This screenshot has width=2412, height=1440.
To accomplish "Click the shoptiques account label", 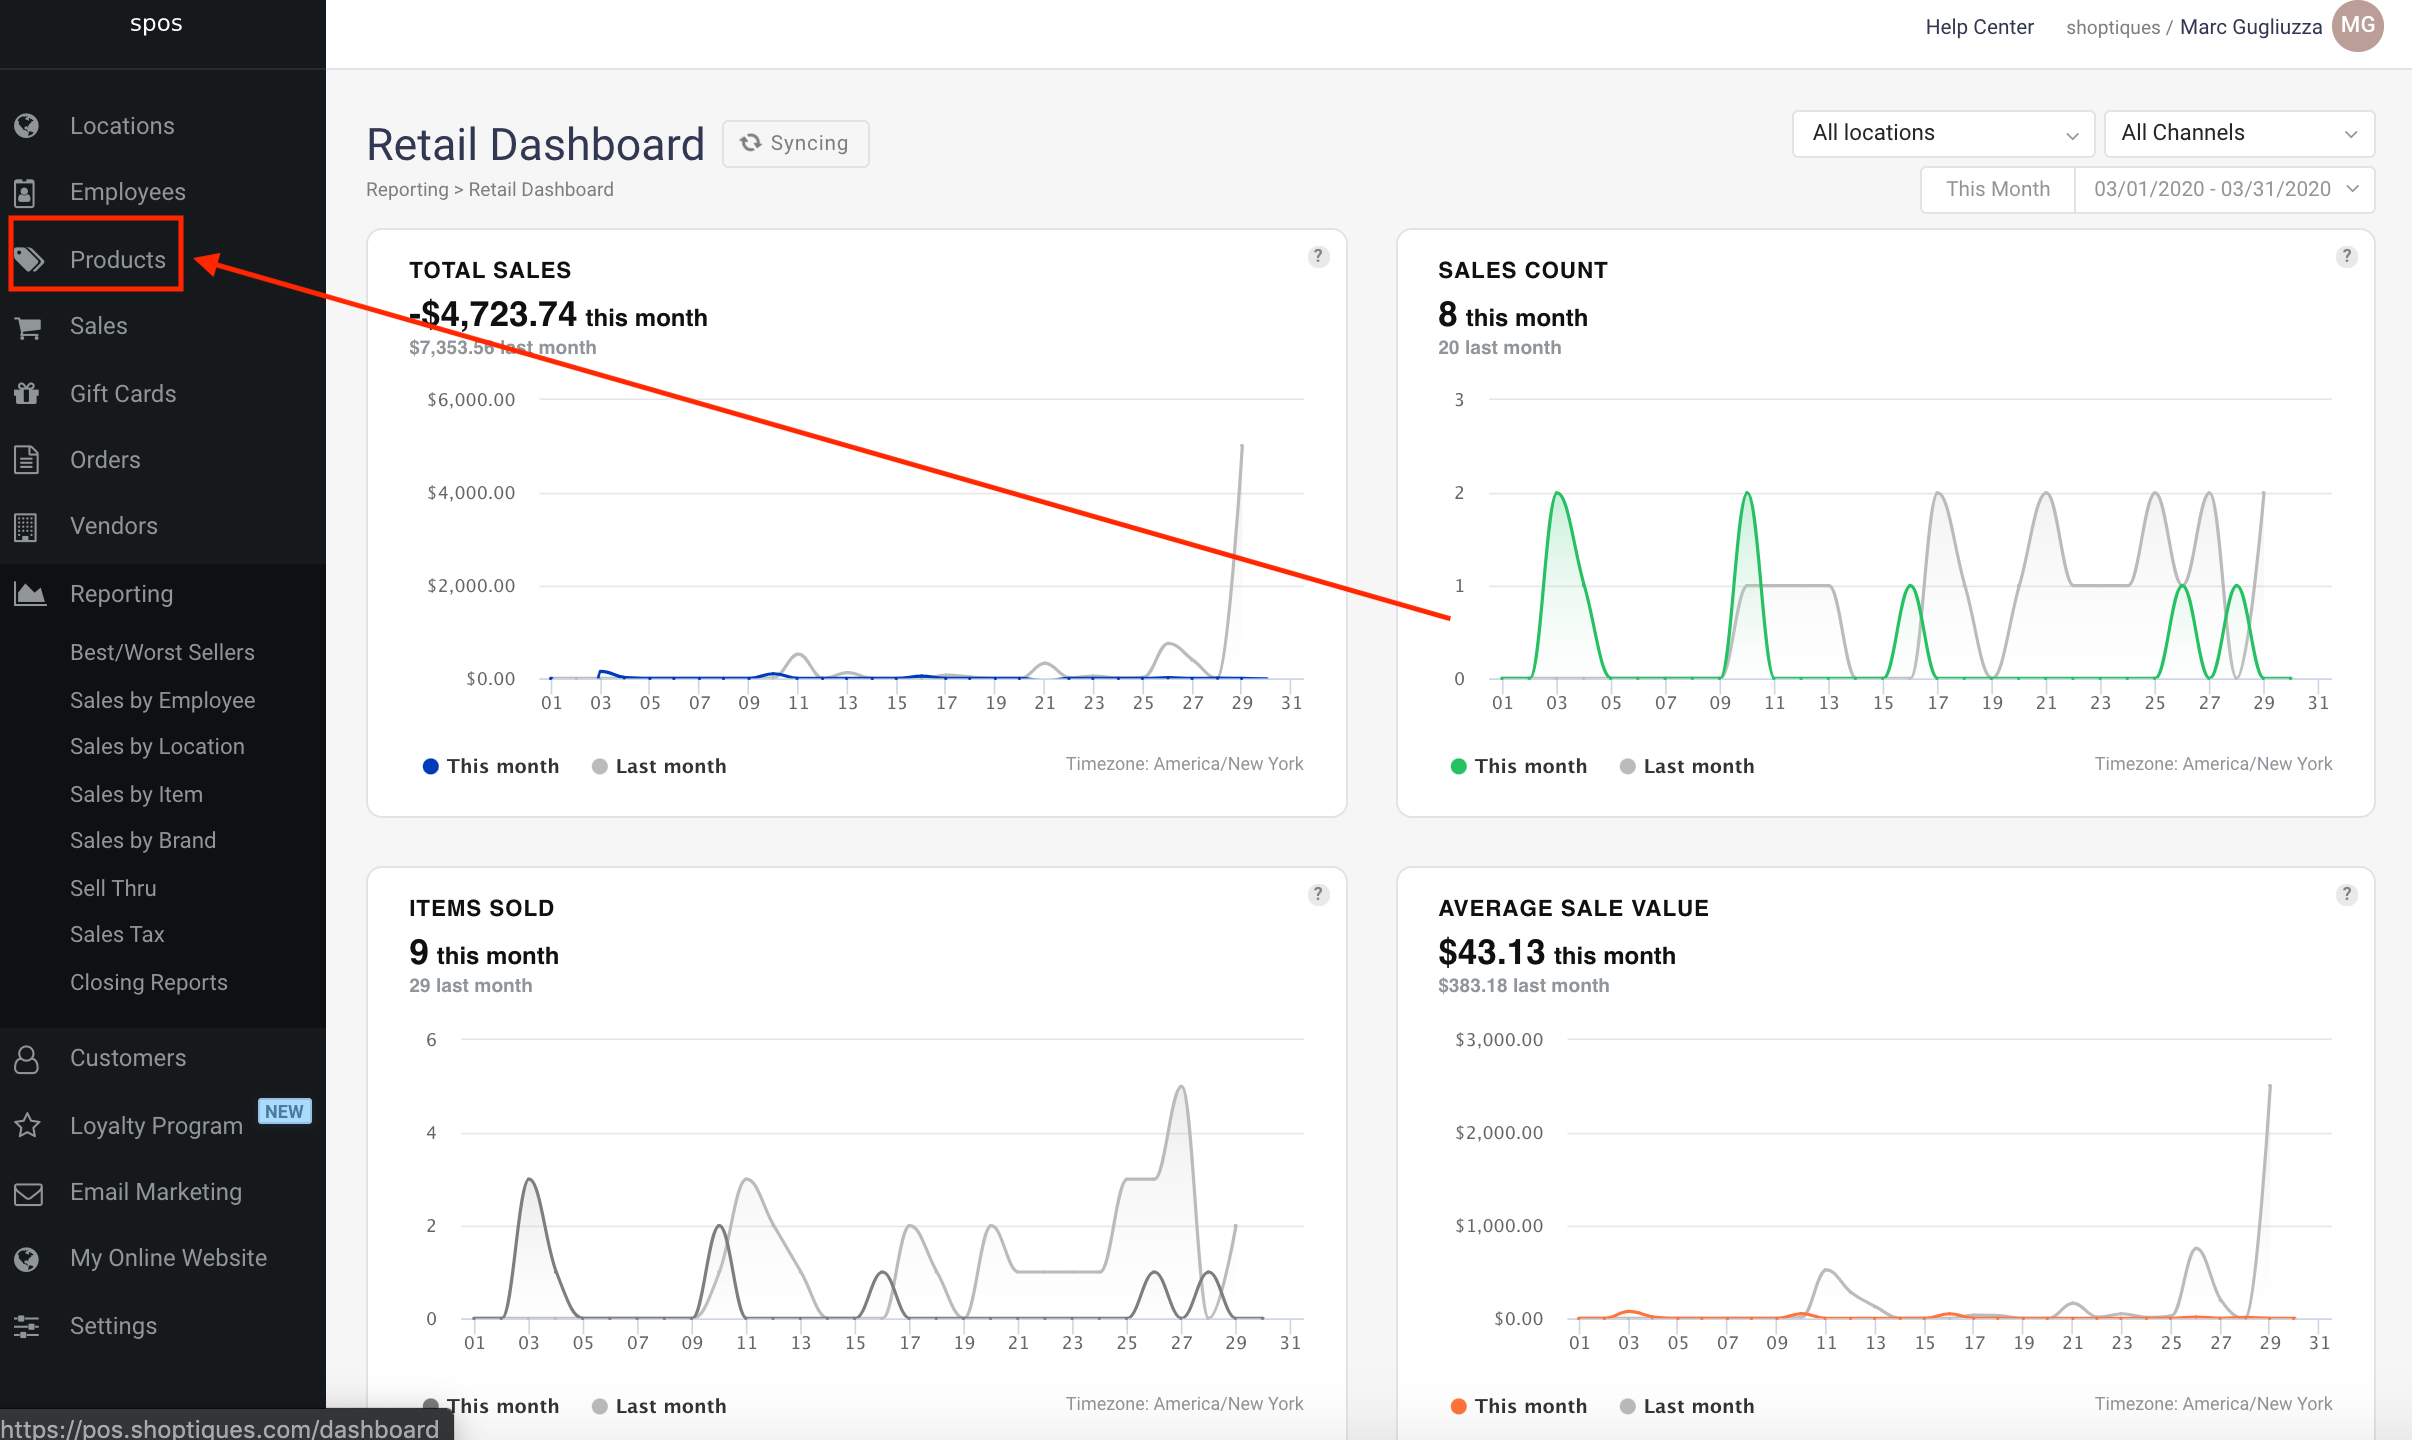I will point(2113,27).
